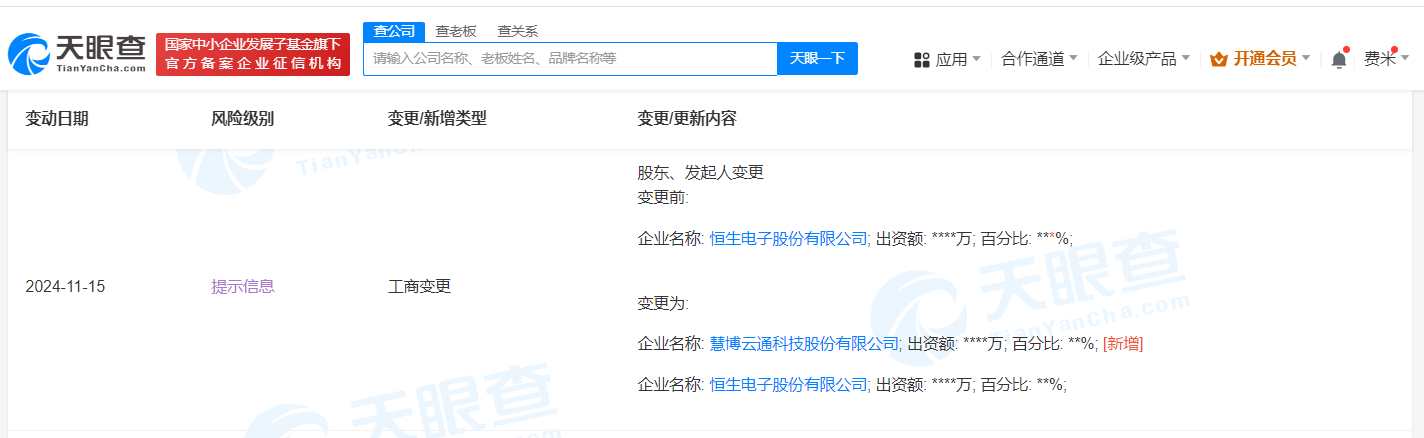Click the red [新增] tag
The height and width of the screenshot is (438, 1424).
tap(1123, 343)
